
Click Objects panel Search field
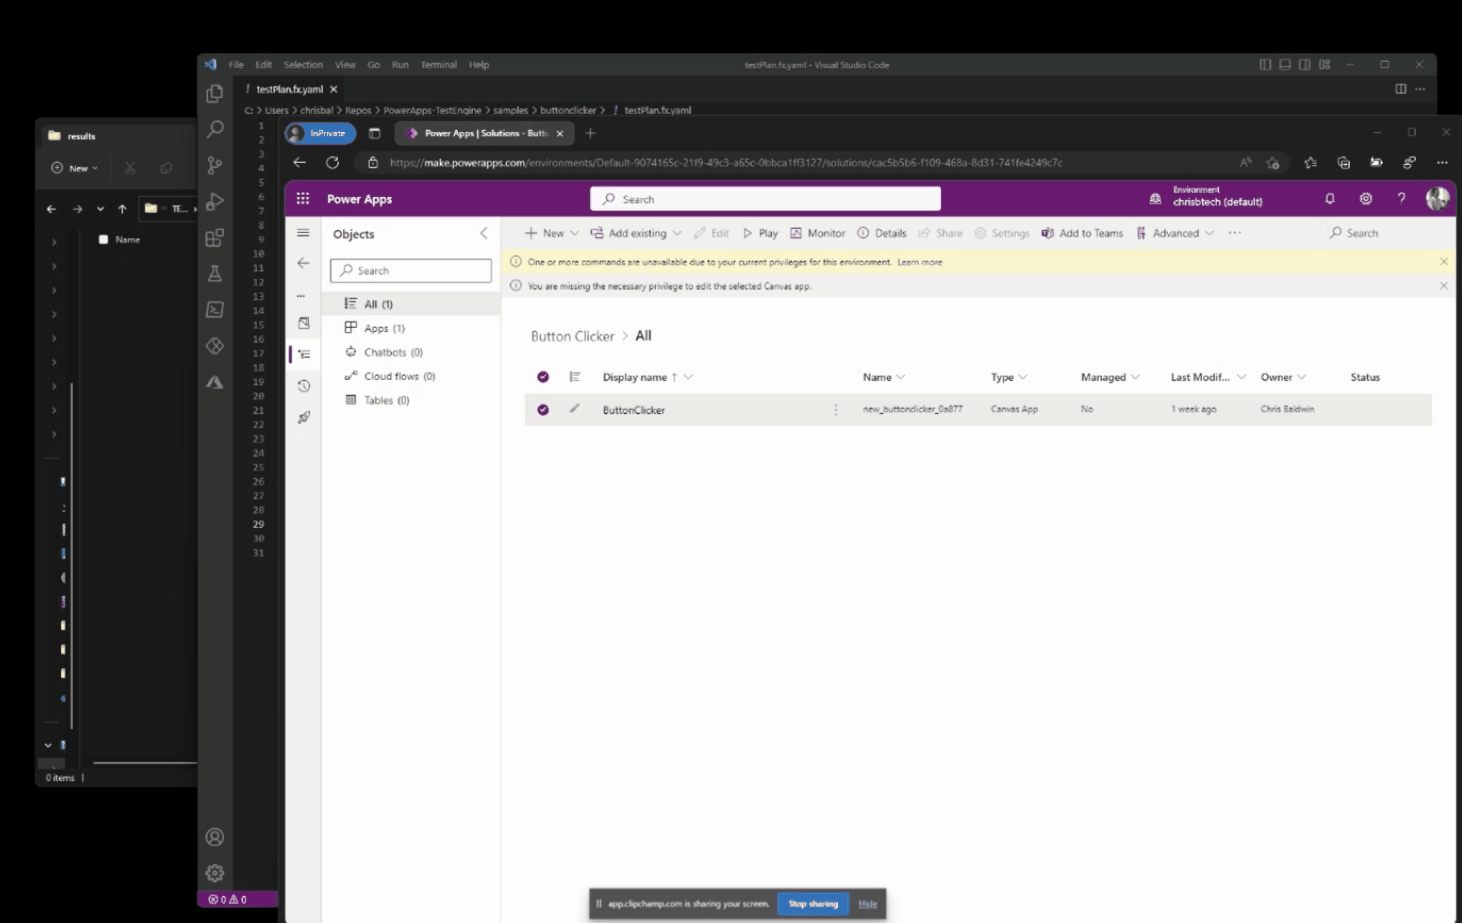pos(411,270)
